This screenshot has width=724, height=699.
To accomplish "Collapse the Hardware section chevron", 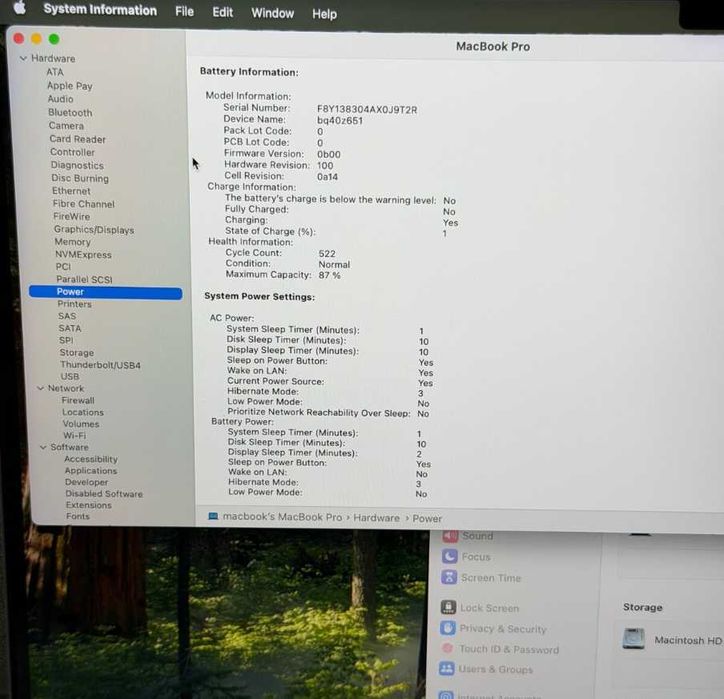I will (x=23, y=59).
